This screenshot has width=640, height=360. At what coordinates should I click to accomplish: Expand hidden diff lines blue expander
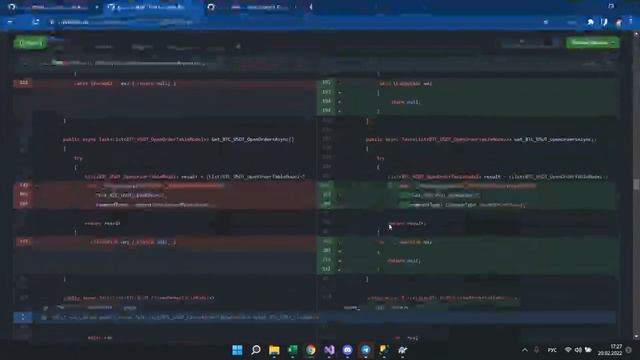pos(23,317)
